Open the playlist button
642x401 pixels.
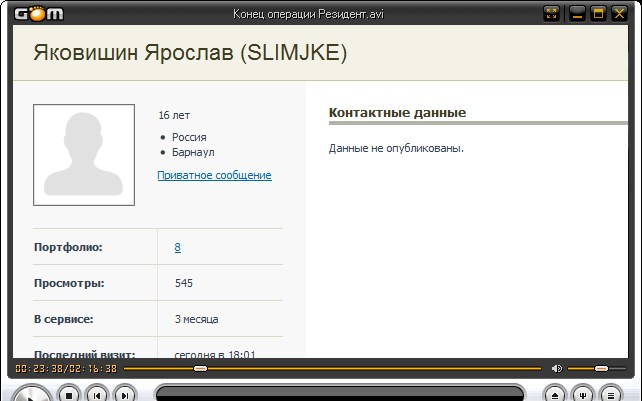coord(611,394)
